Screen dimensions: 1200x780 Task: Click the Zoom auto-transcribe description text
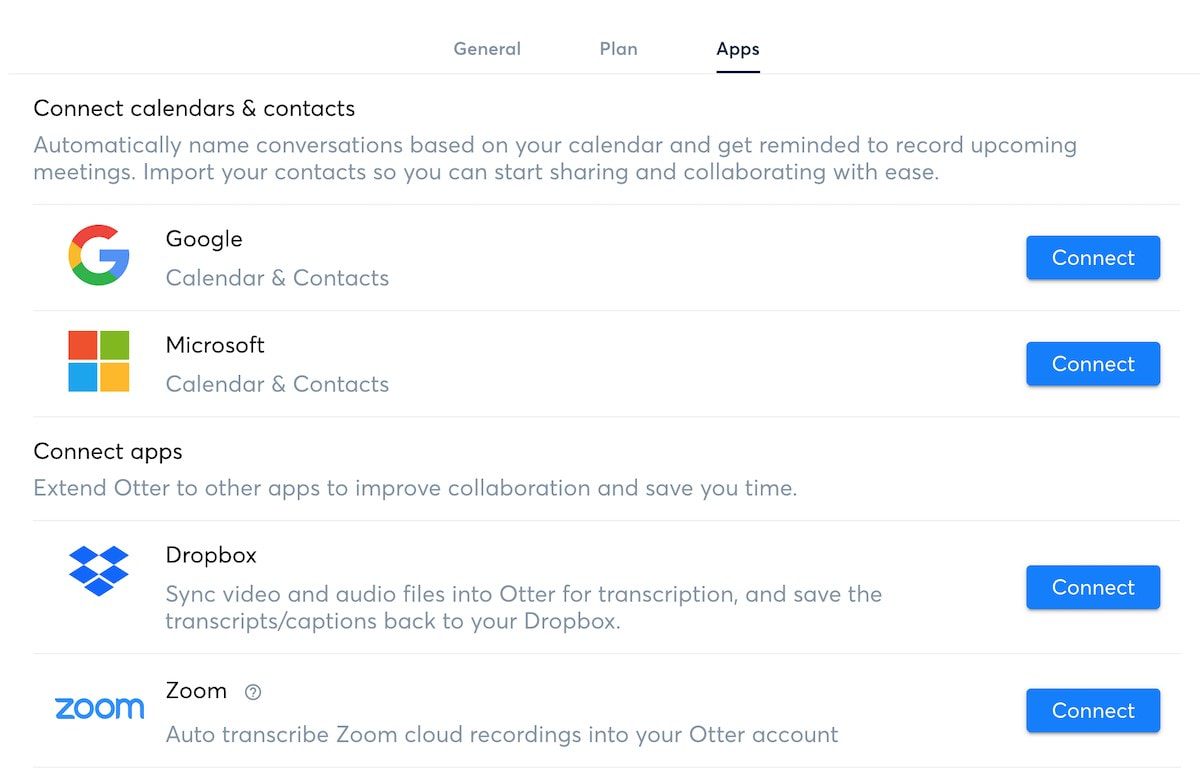pos(501,734)
